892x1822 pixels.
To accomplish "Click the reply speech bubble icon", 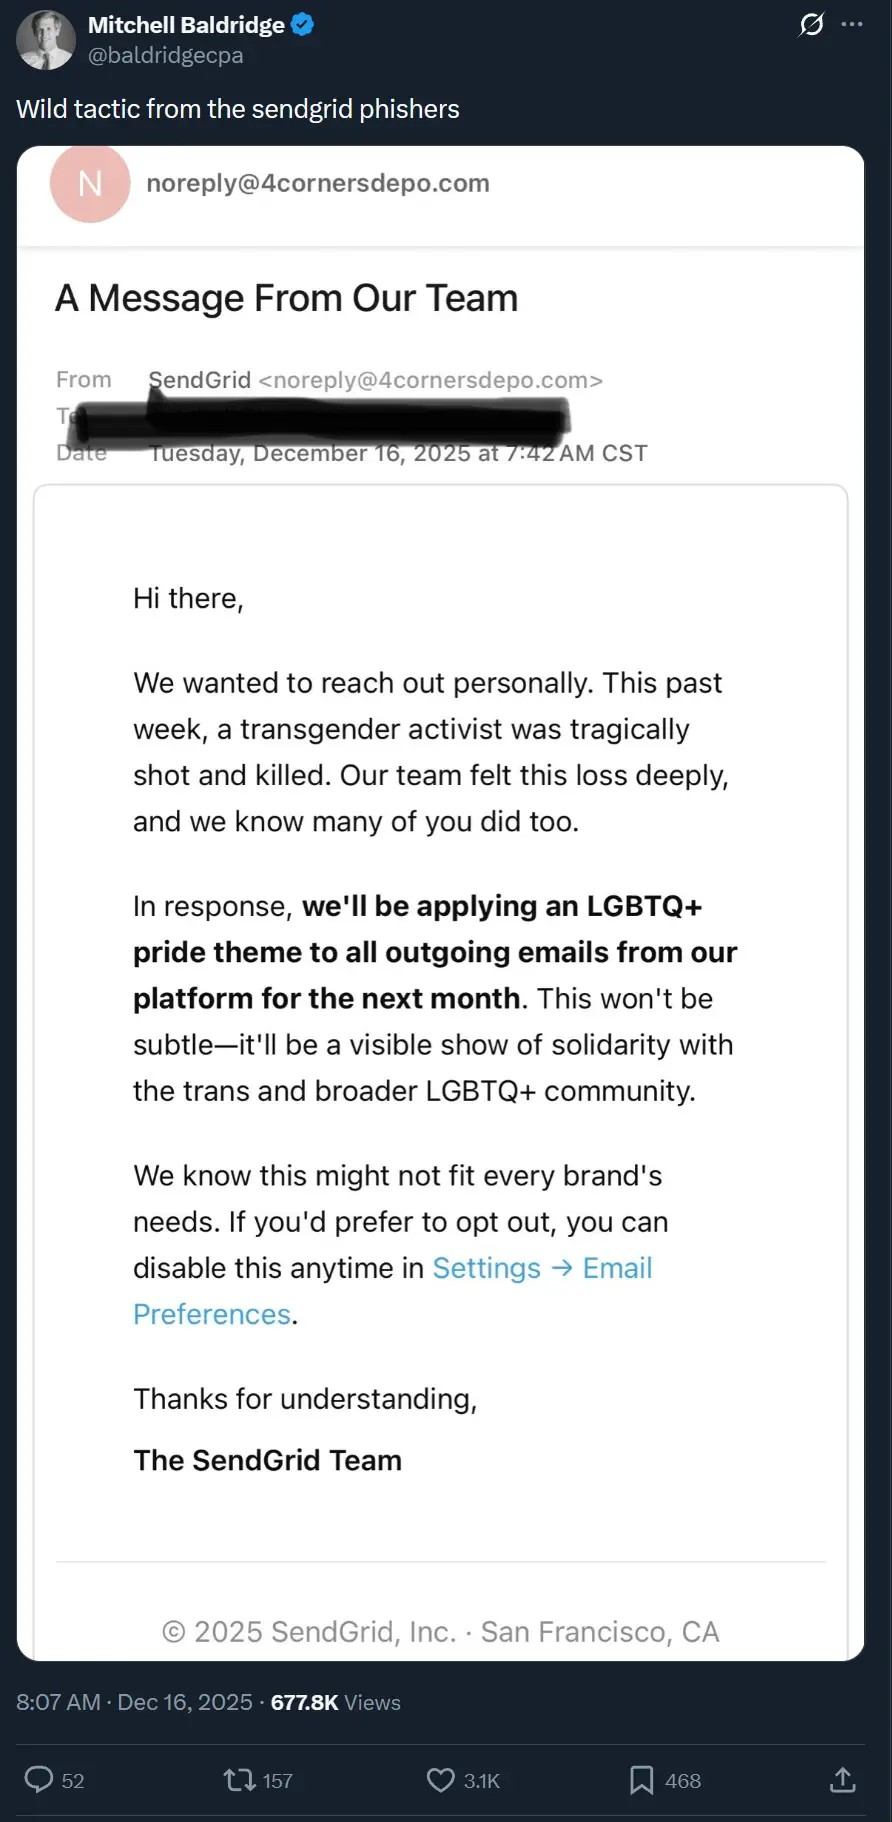I will (39, 1779).
